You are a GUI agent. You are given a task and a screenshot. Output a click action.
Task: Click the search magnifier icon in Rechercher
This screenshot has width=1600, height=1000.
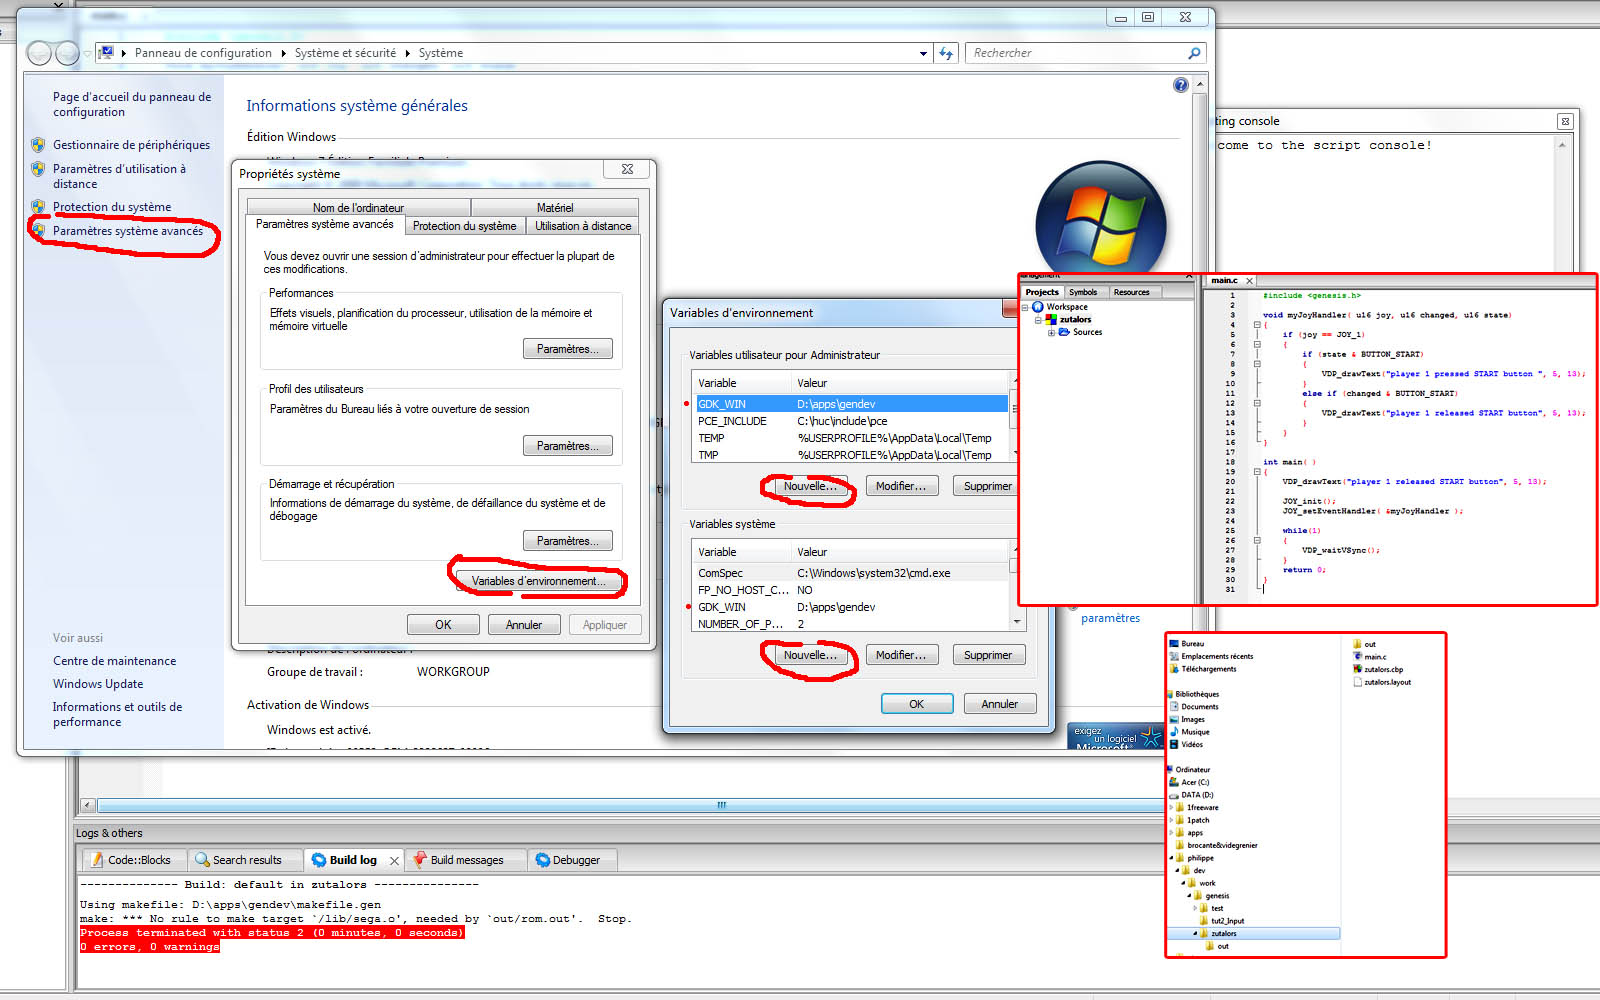tap(1194, 53)
